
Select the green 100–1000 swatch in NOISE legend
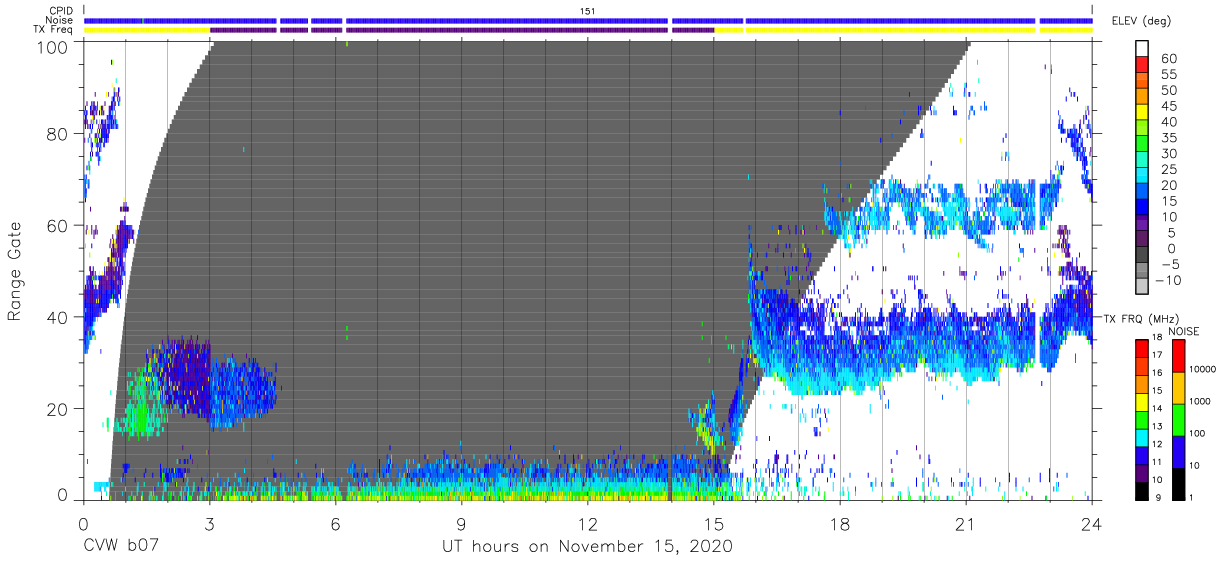click(1179, 419)
